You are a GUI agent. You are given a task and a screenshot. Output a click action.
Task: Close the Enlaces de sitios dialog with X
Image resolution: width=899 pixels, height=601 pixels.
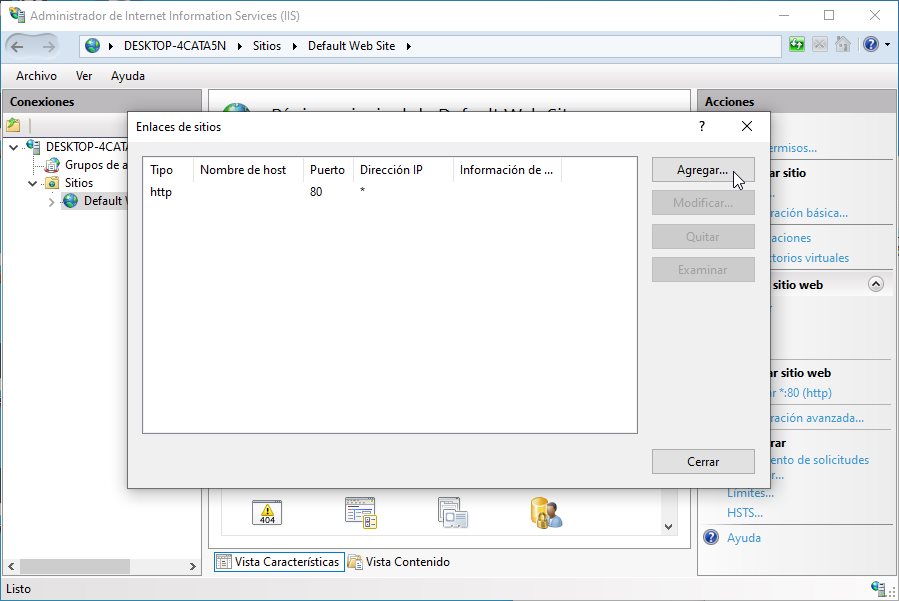coord(746,126)
